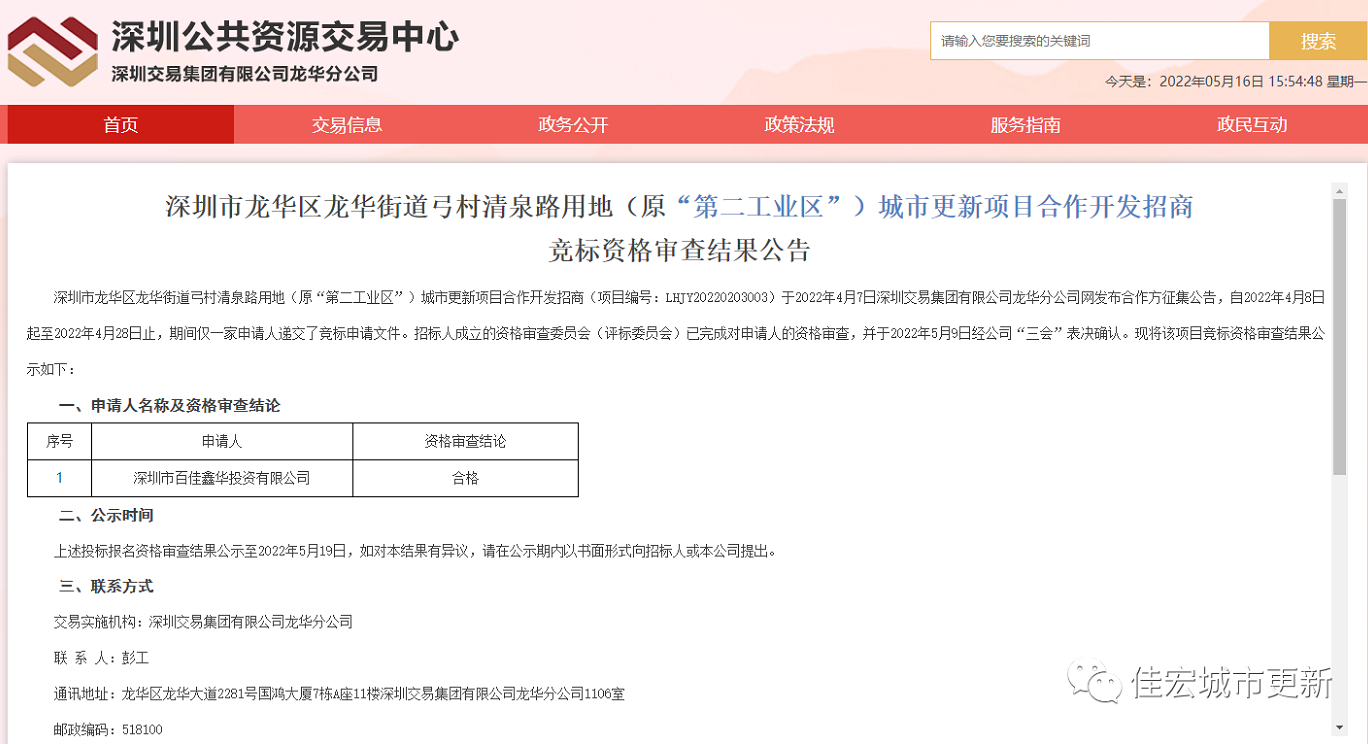Viewport: 1368px width, 744px height.
Task: Click the red diamond site logo
Action: click(53, 50)
